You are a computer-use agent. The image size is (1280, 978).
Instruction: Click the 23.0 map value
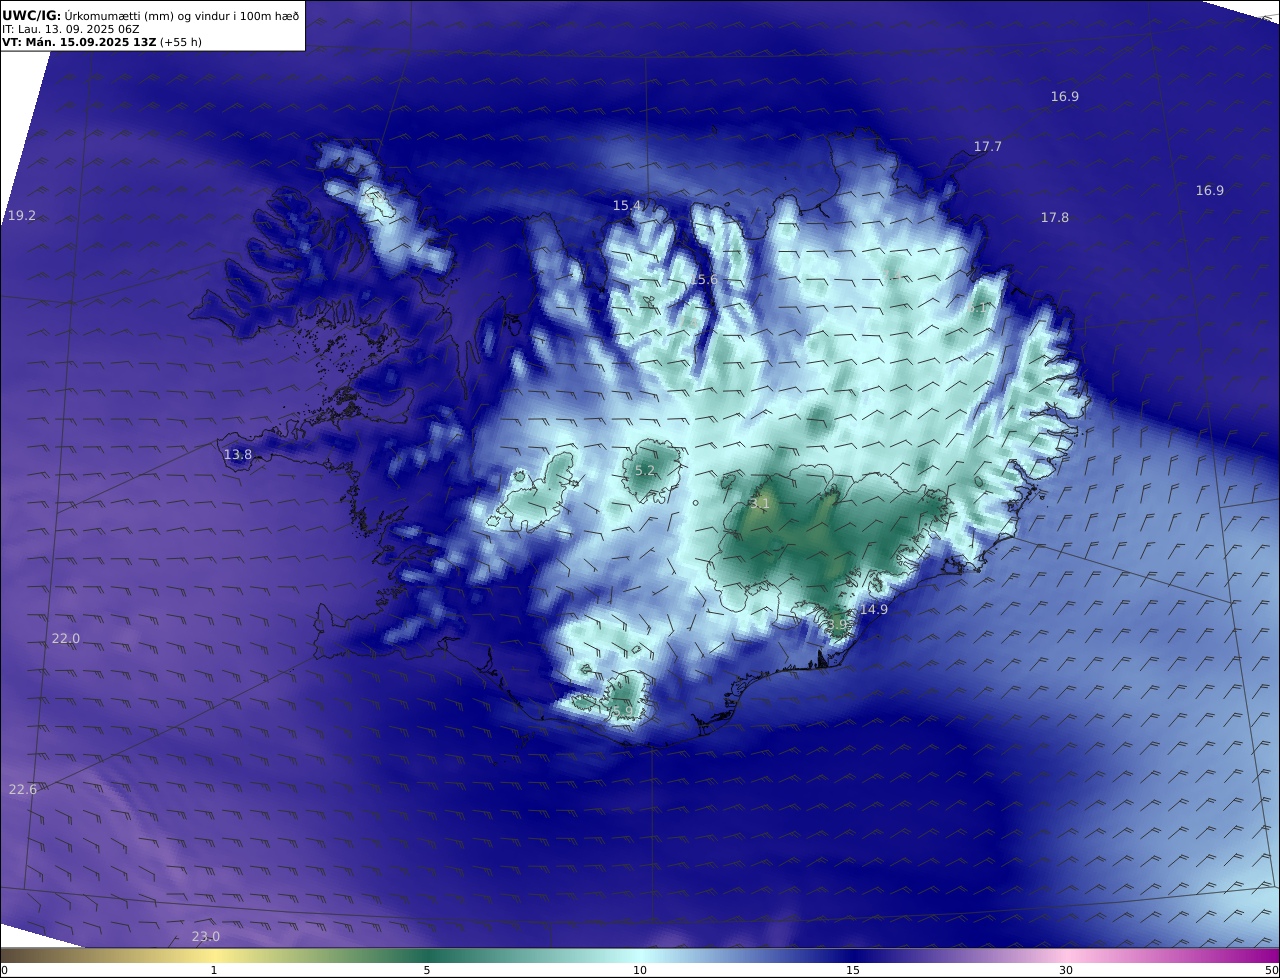pyautogui.click(x=206, y=936)
